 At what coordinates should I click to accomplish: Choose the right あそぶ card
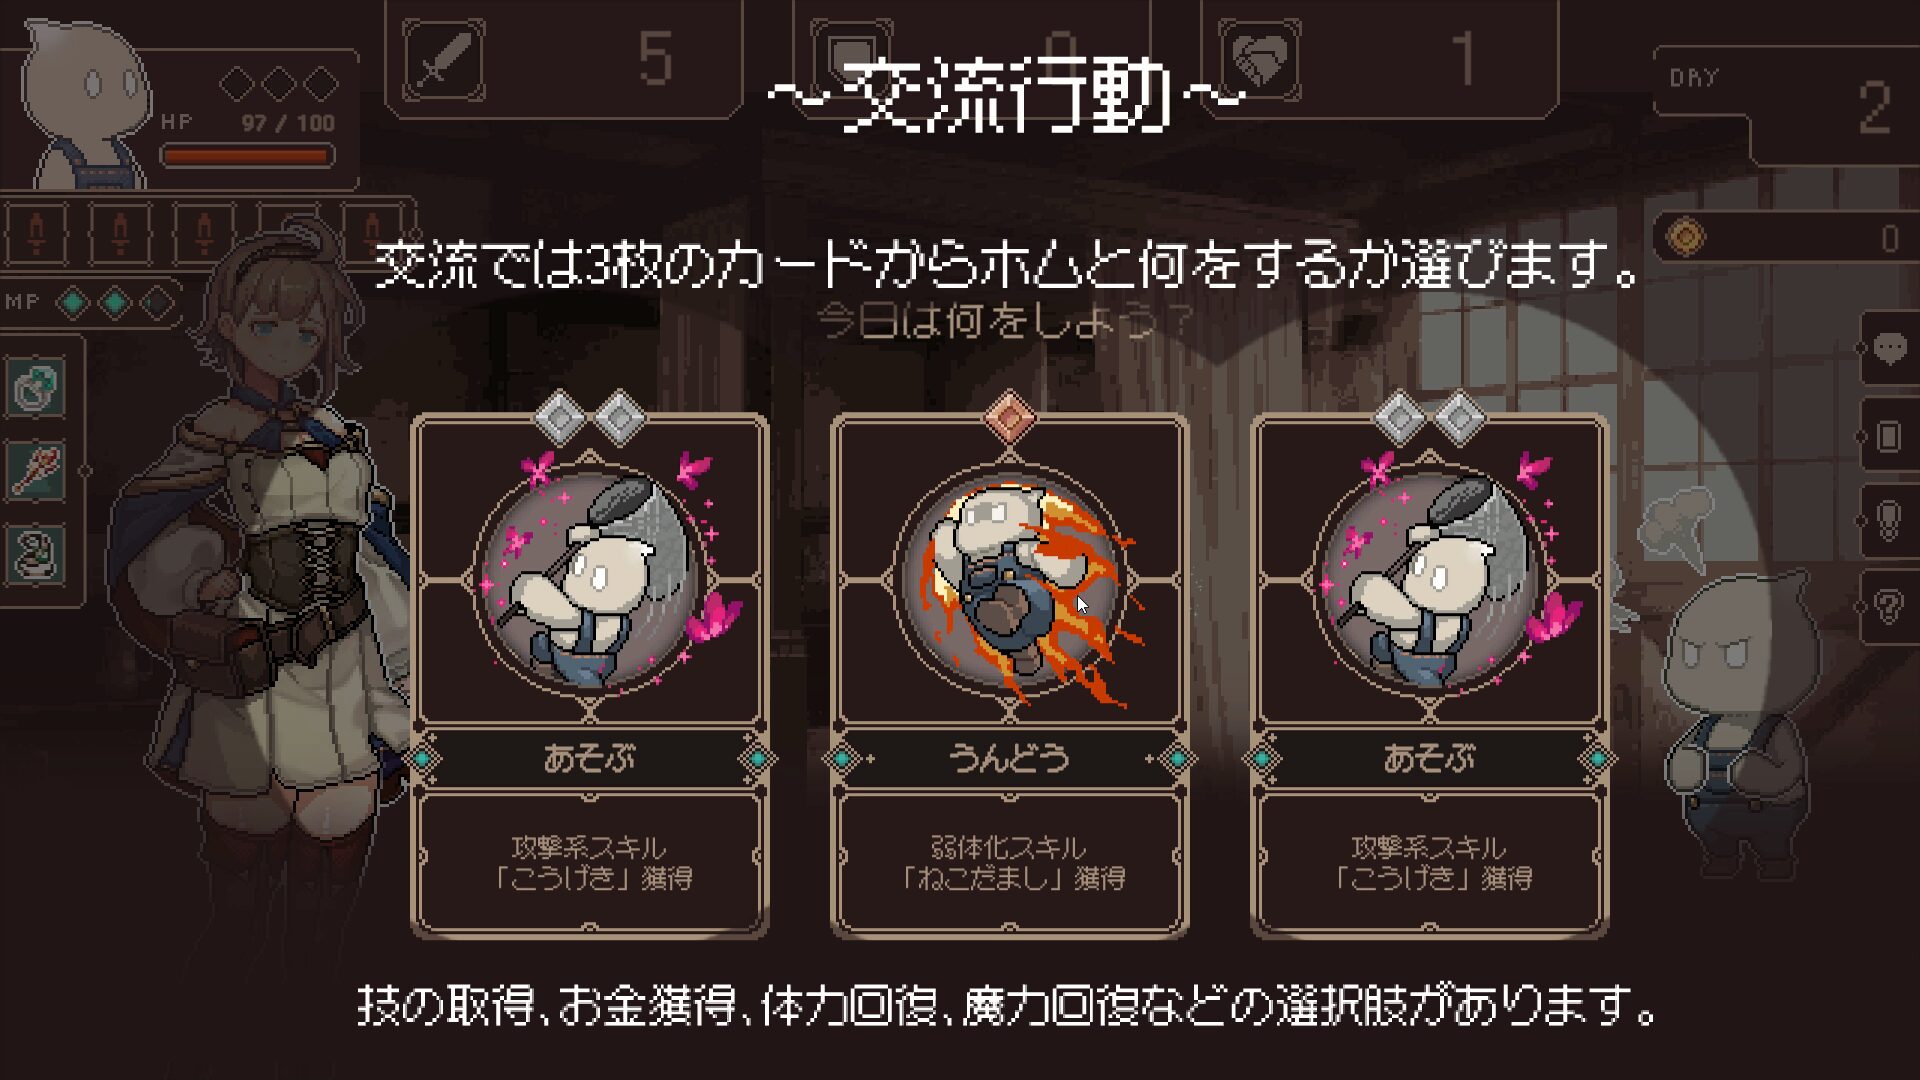[1430, 675]
